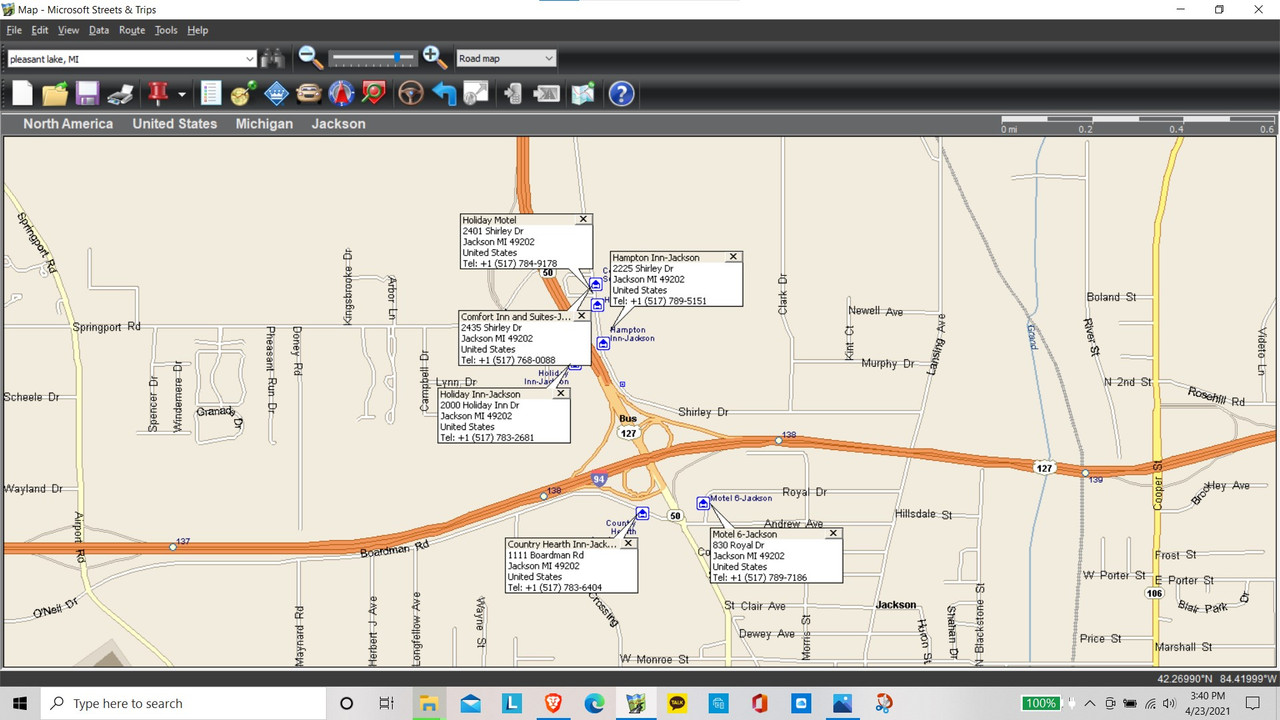Viewport: 1280px width, 720px height.
Task: Click the Find Nearby Places icon
Action: point(243,94)
